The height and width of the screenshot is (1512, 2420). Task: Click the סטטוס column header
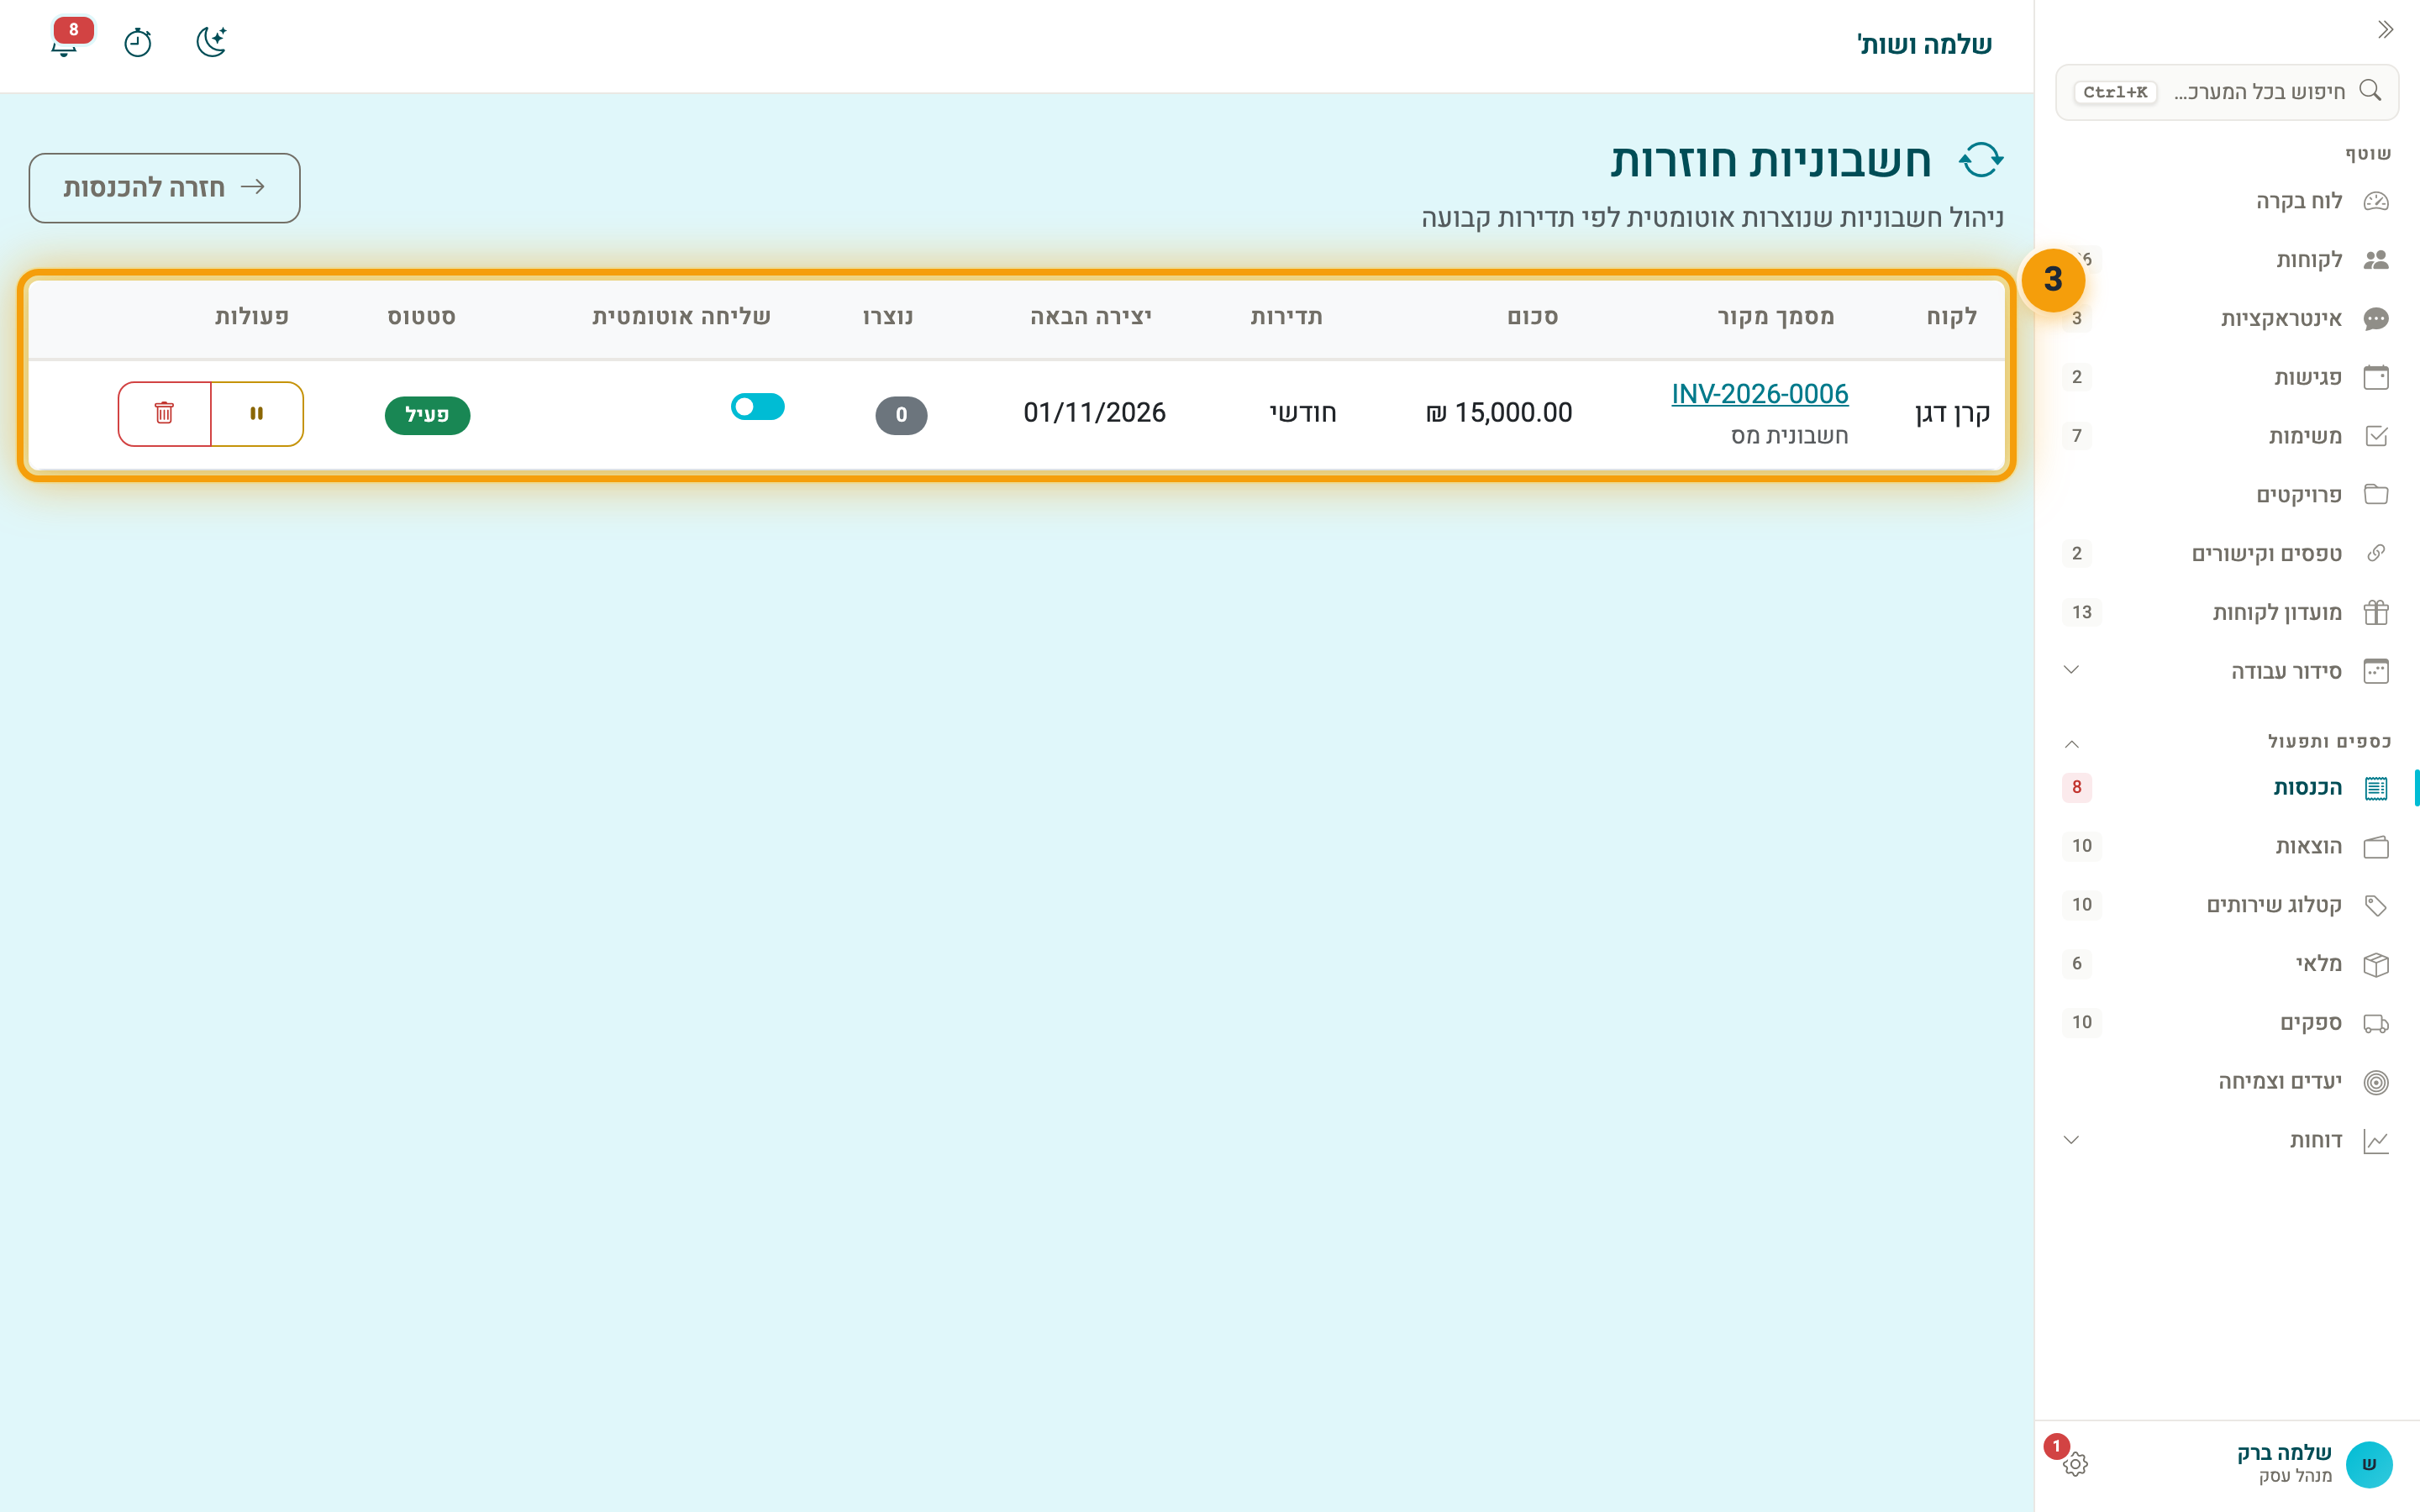(421, 317)
